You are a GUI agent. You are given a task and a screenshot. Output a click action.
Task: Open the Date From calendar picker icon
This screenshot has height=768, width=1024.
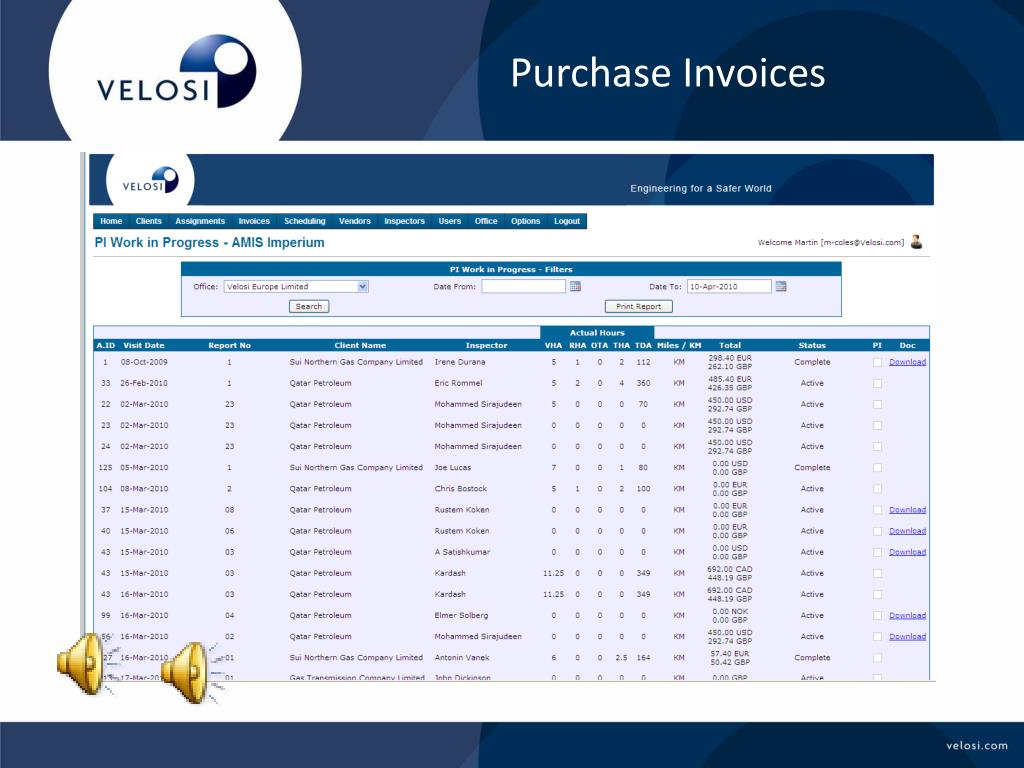point(575,286)
